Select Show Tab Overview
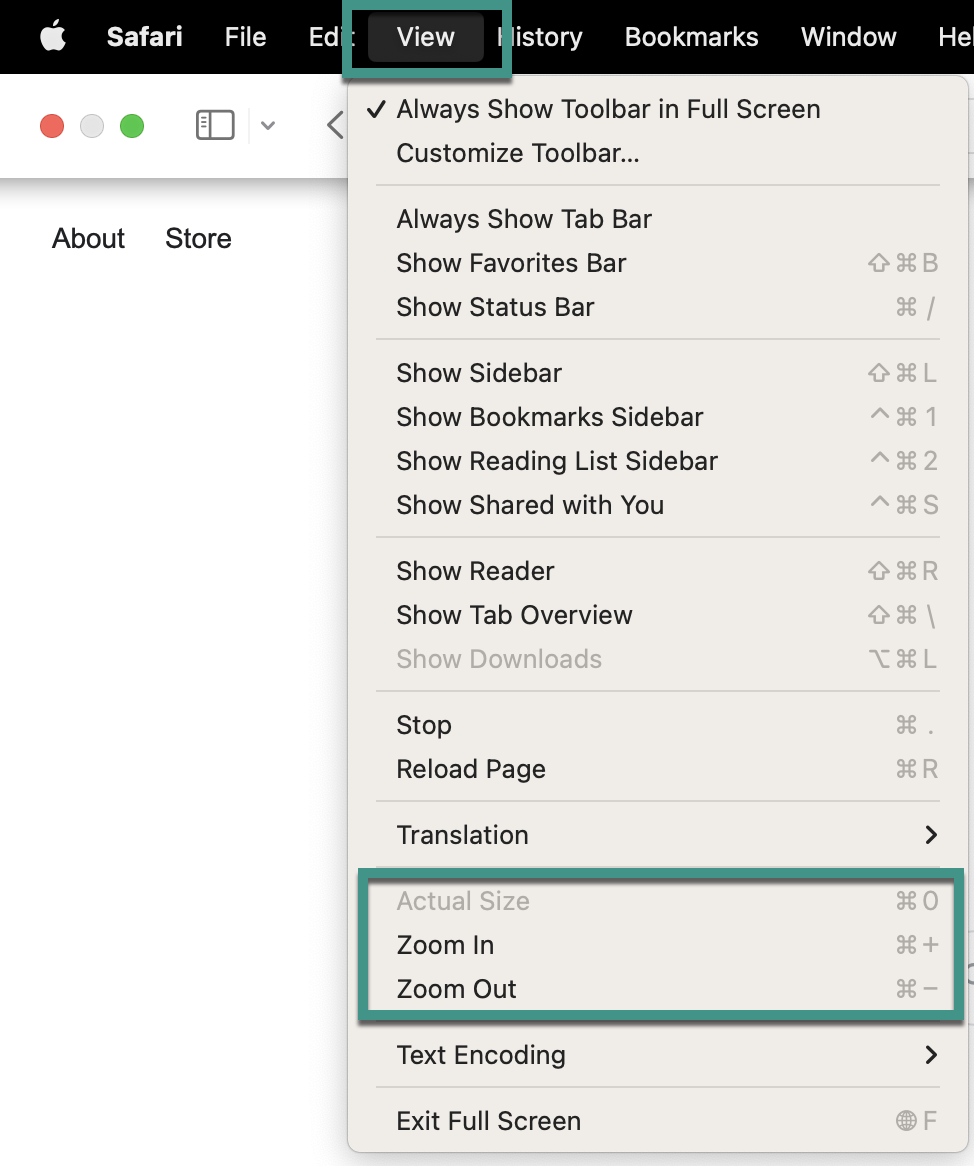 [514, 615]
